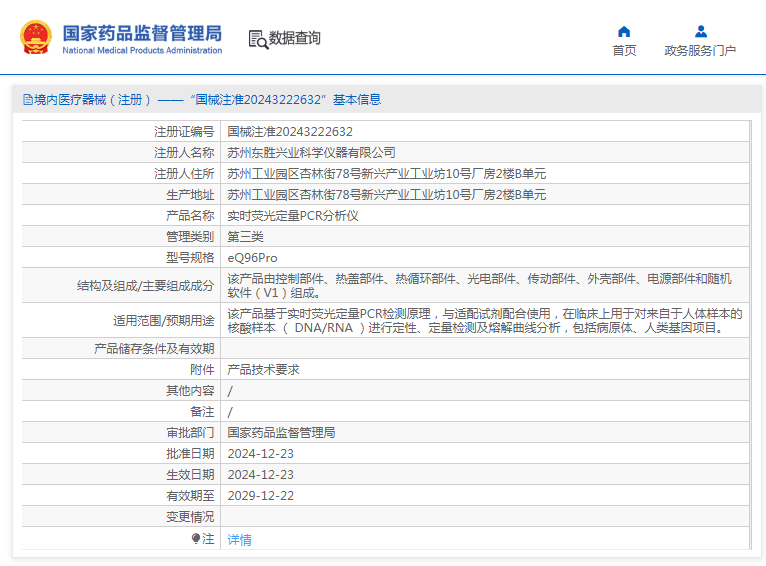The width and height of the screenshot is (766, 566).
Task: Select 苏州东胜兴业科学仪器有限公司 cell
Action: 311,152
